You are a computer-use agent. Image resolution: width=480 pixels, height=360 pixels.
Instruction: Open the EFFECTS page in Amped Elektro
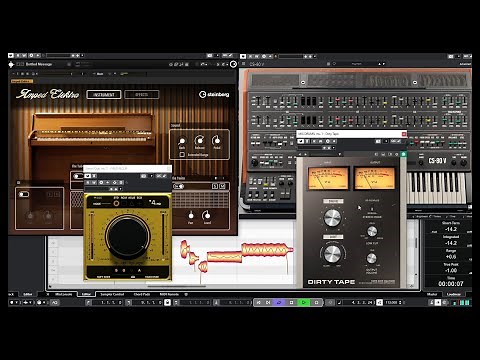(141, 95)
